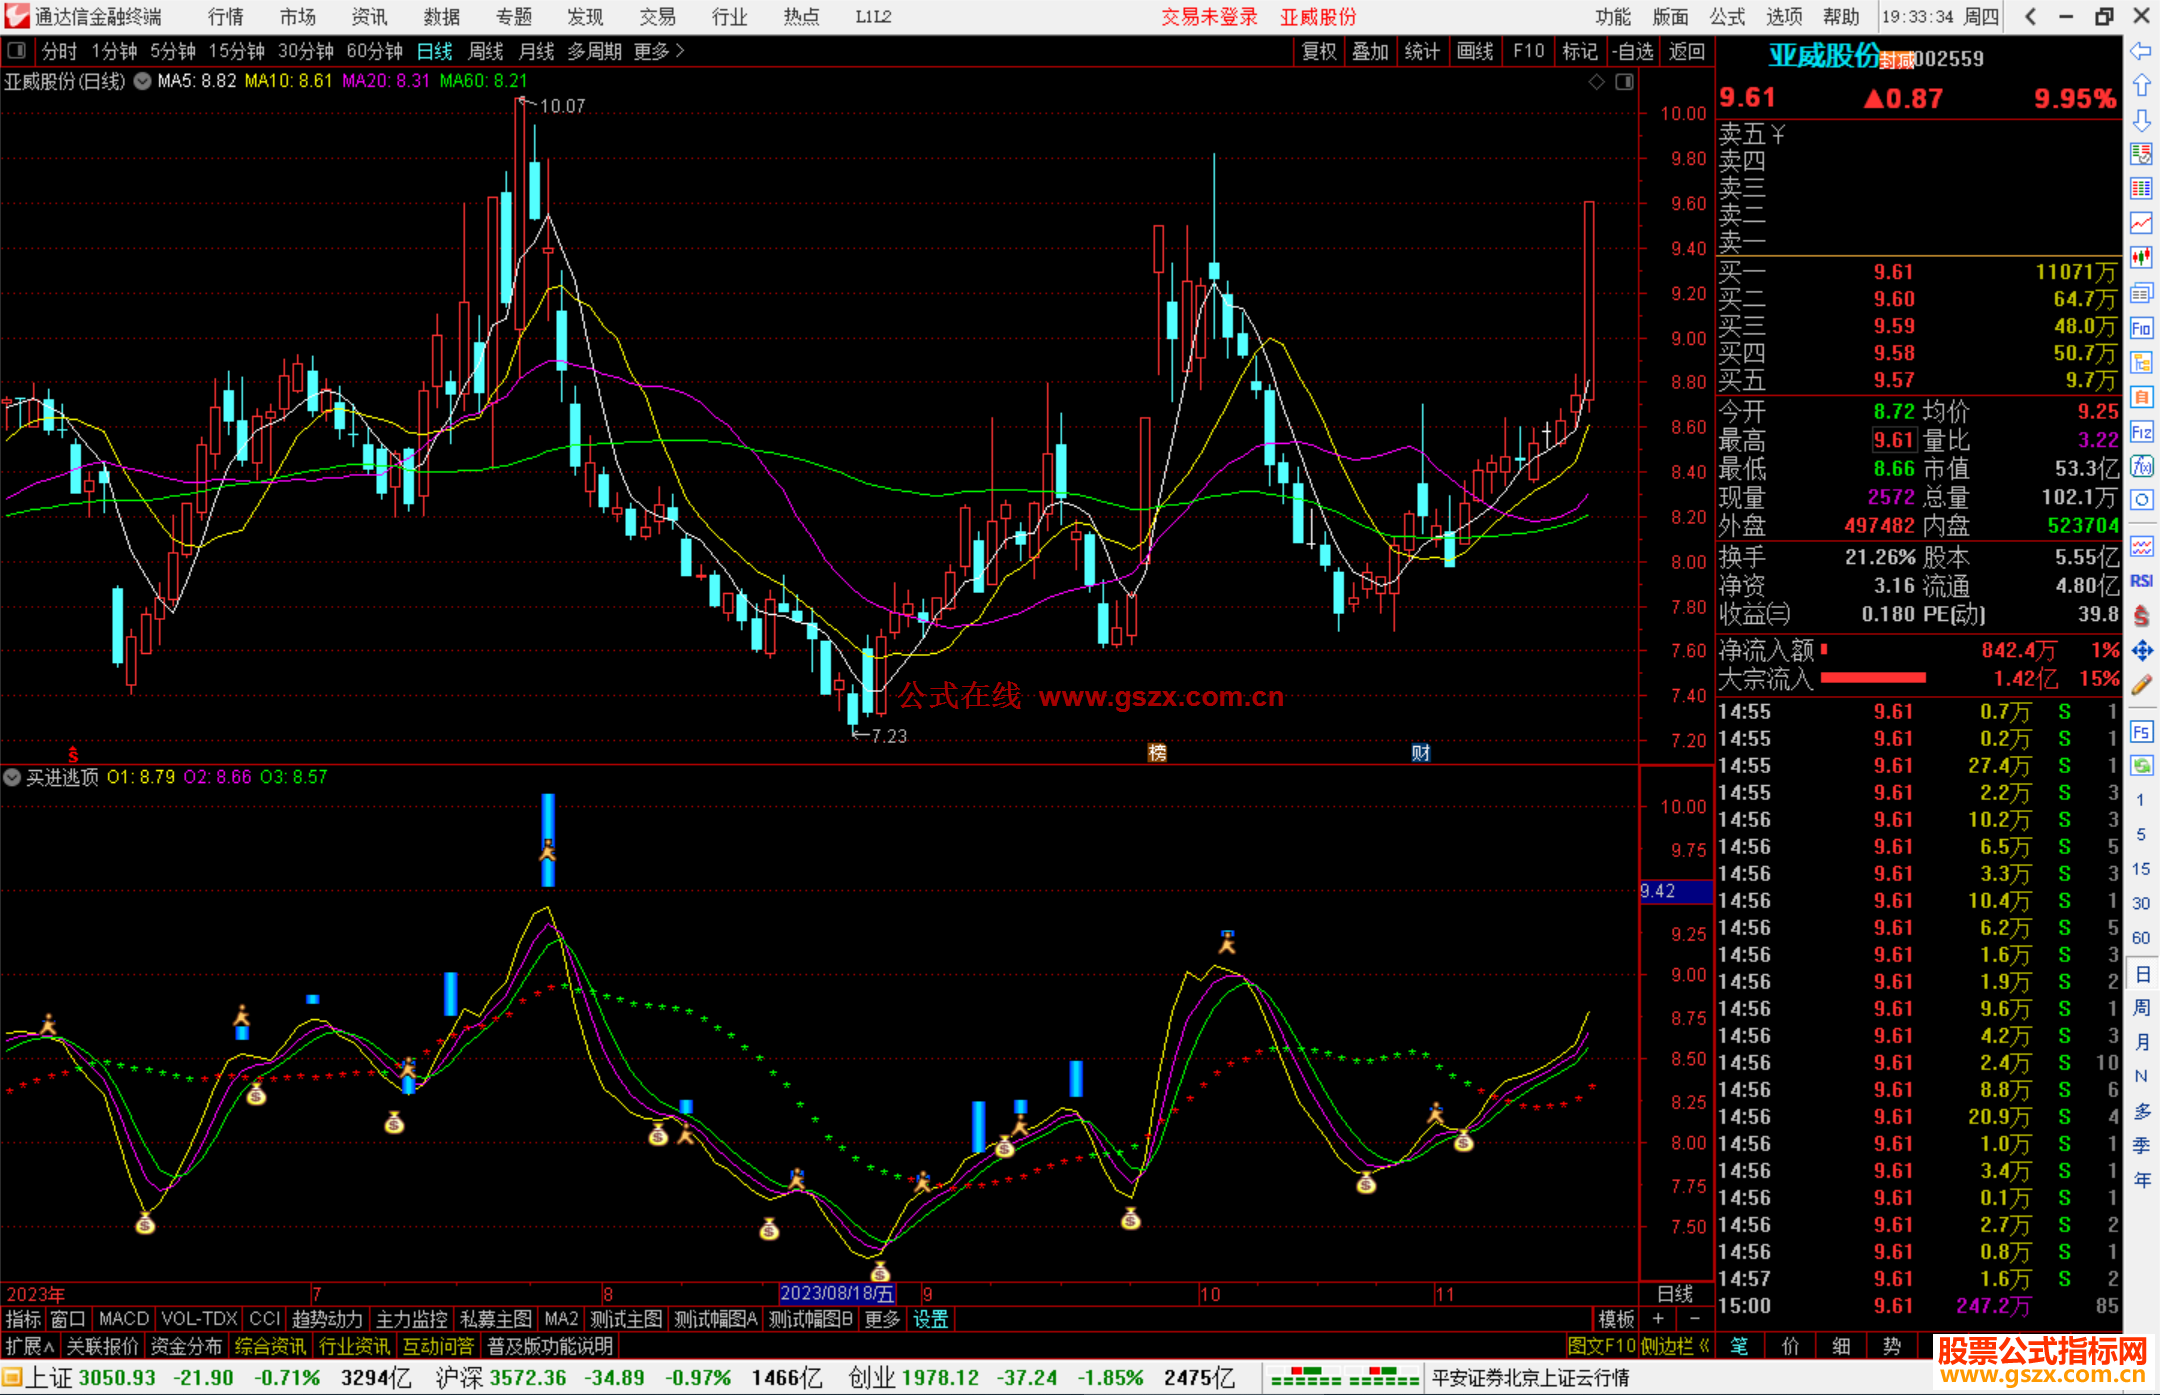Click the 2023/08/18 date marker on timeline
2160x1395 pixels.
[836, 1293]
